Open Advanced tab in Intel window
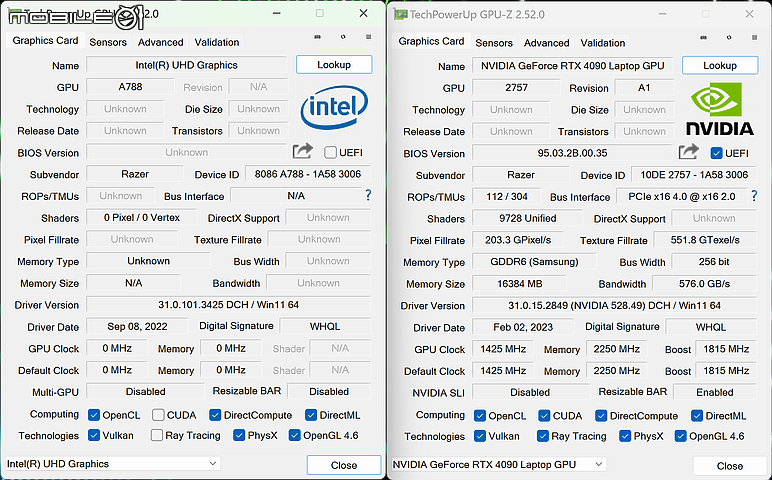This screenshot has width=772, height=480. tap(161, 42)
